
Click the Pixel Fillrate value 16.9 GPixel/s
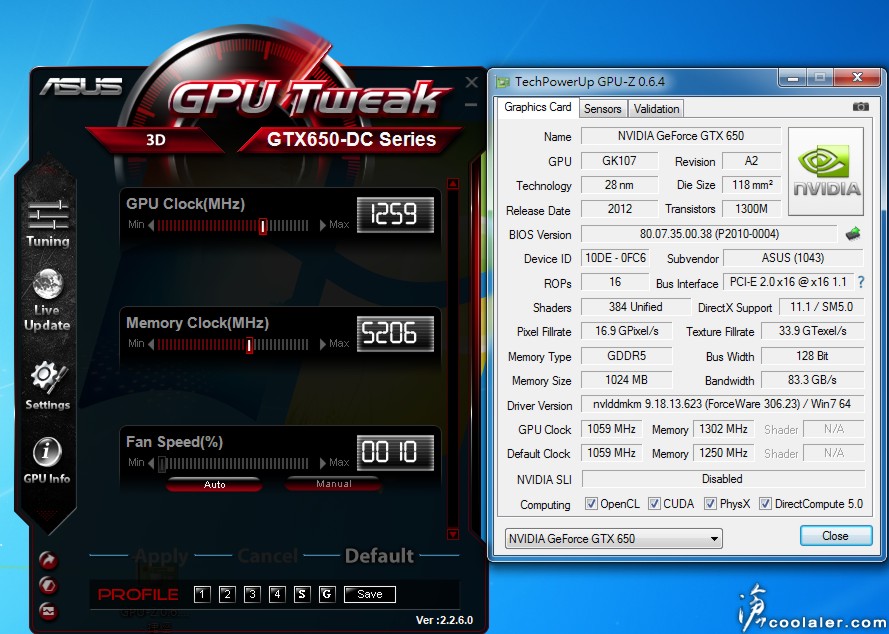click(x=626, y=331)
